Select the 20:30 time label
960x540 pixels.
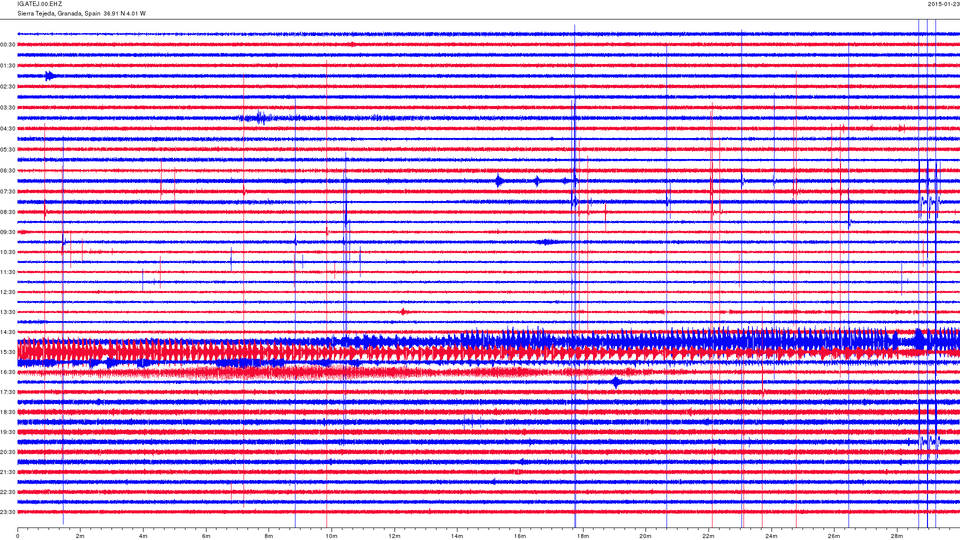(x=8, y=452)
